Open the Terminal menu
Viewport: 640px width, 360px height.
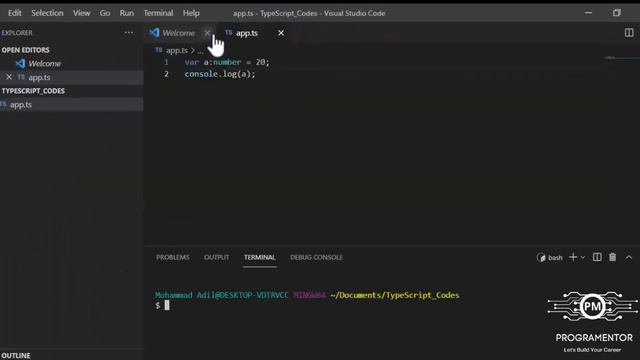pyautogui.click(x=158, y=13)
